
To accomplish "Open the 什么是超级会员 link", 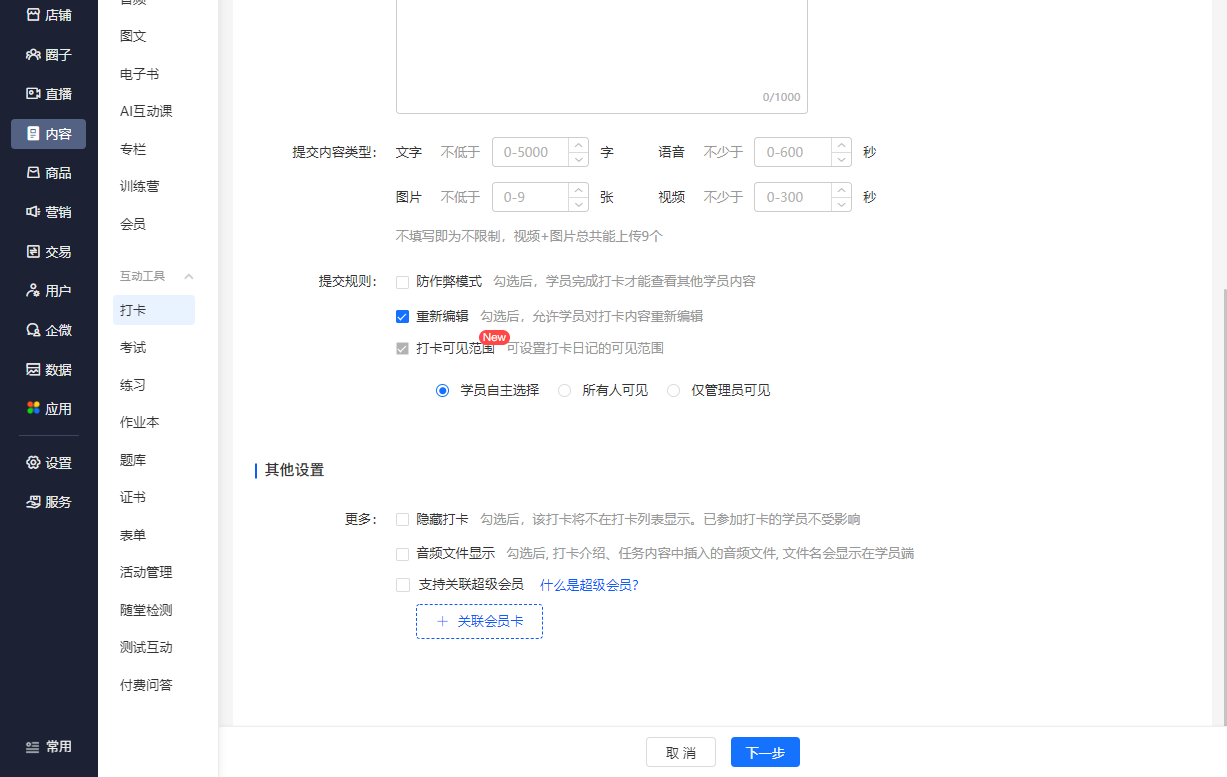I will (x=590, y=584).
